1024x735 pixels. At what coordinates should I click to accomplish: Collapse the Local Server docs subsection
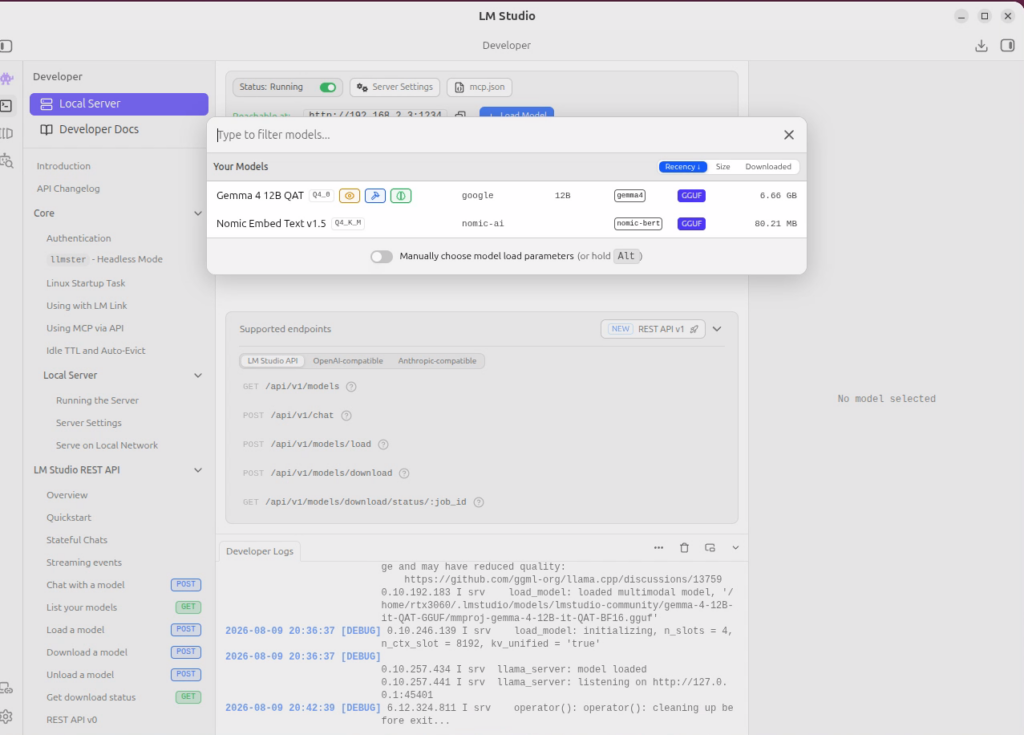pyautogui.click(x=198, y=375)
